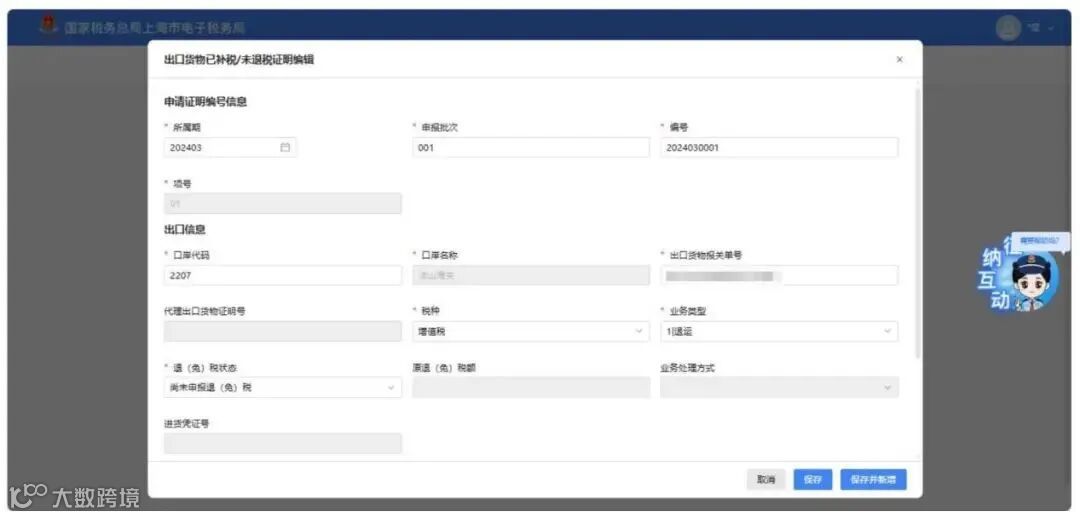
Task: Open the calendar picker in 所属期 field
Action: pos(285,147)
